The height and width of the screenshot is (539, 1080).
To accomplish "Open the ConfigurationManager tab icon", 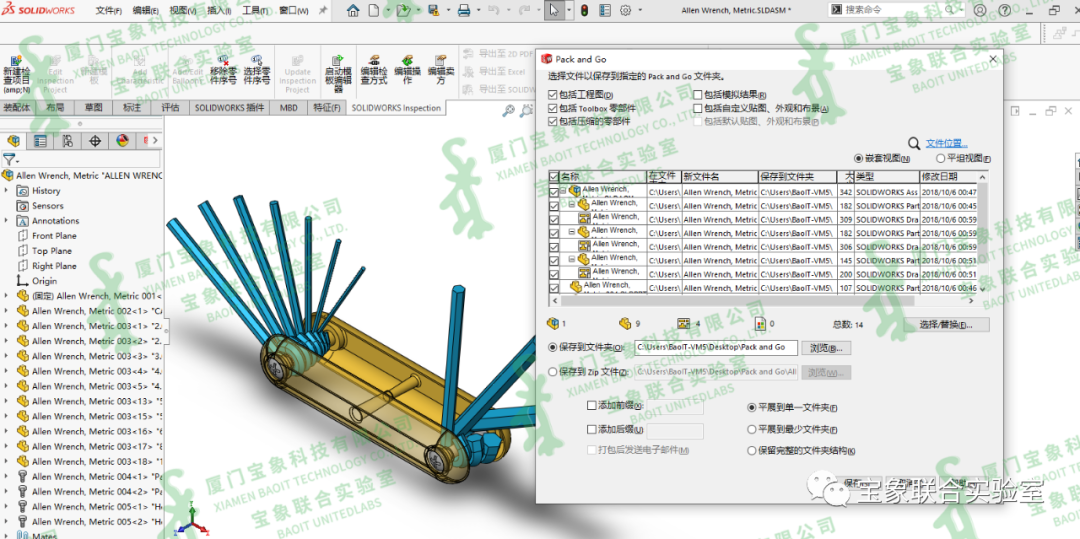I will click(x=68, y=141).
